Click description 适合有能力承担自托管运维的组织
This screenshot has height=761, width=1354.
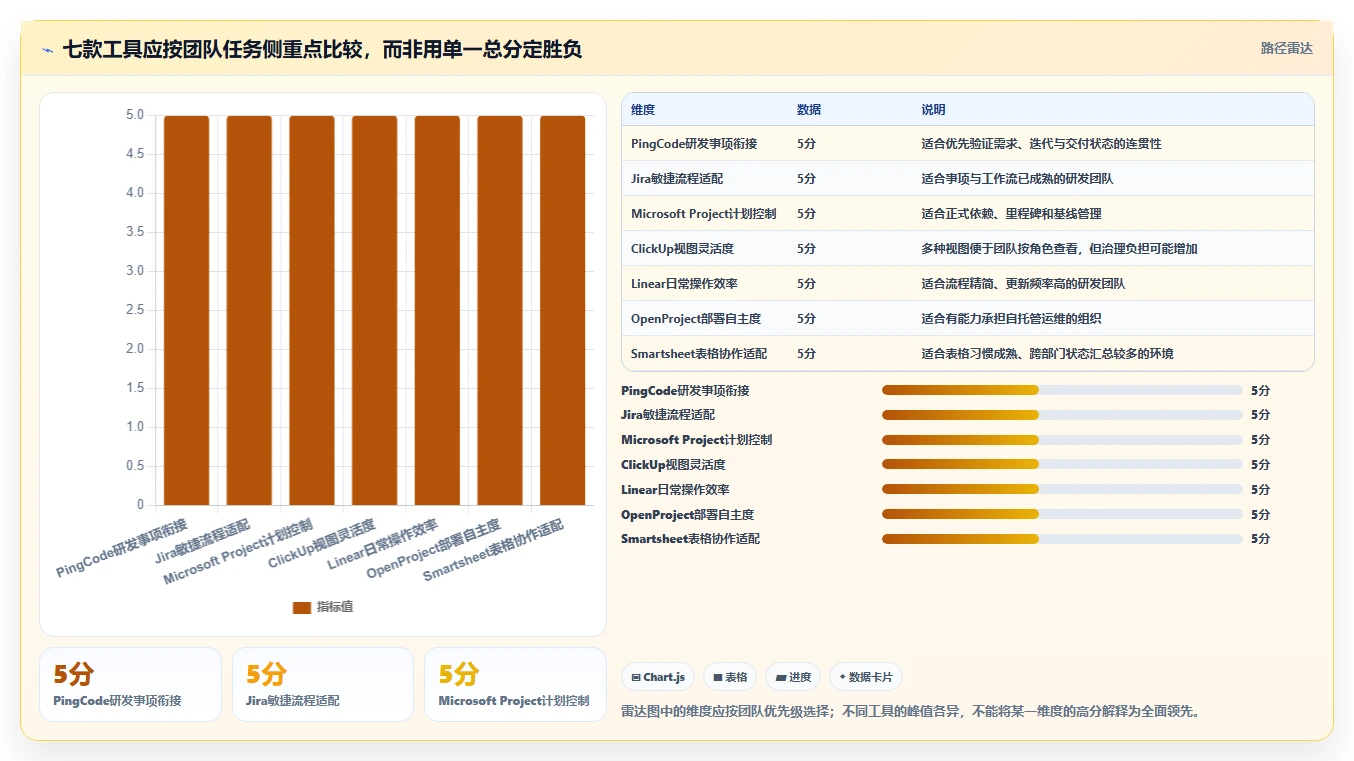(x=1011, y=319)
